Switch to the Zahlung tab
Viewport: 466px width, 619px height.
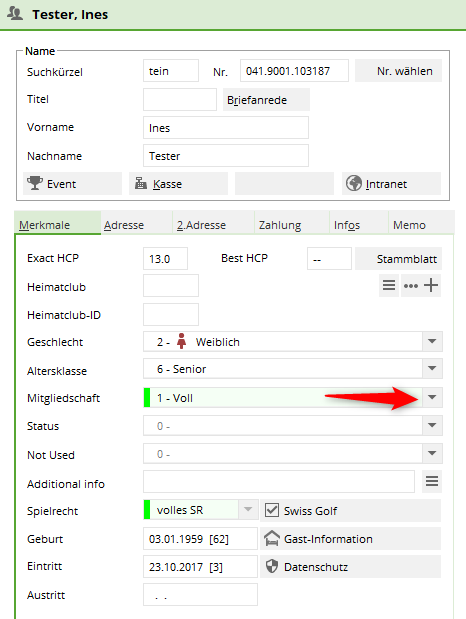[x=280, y=225]
